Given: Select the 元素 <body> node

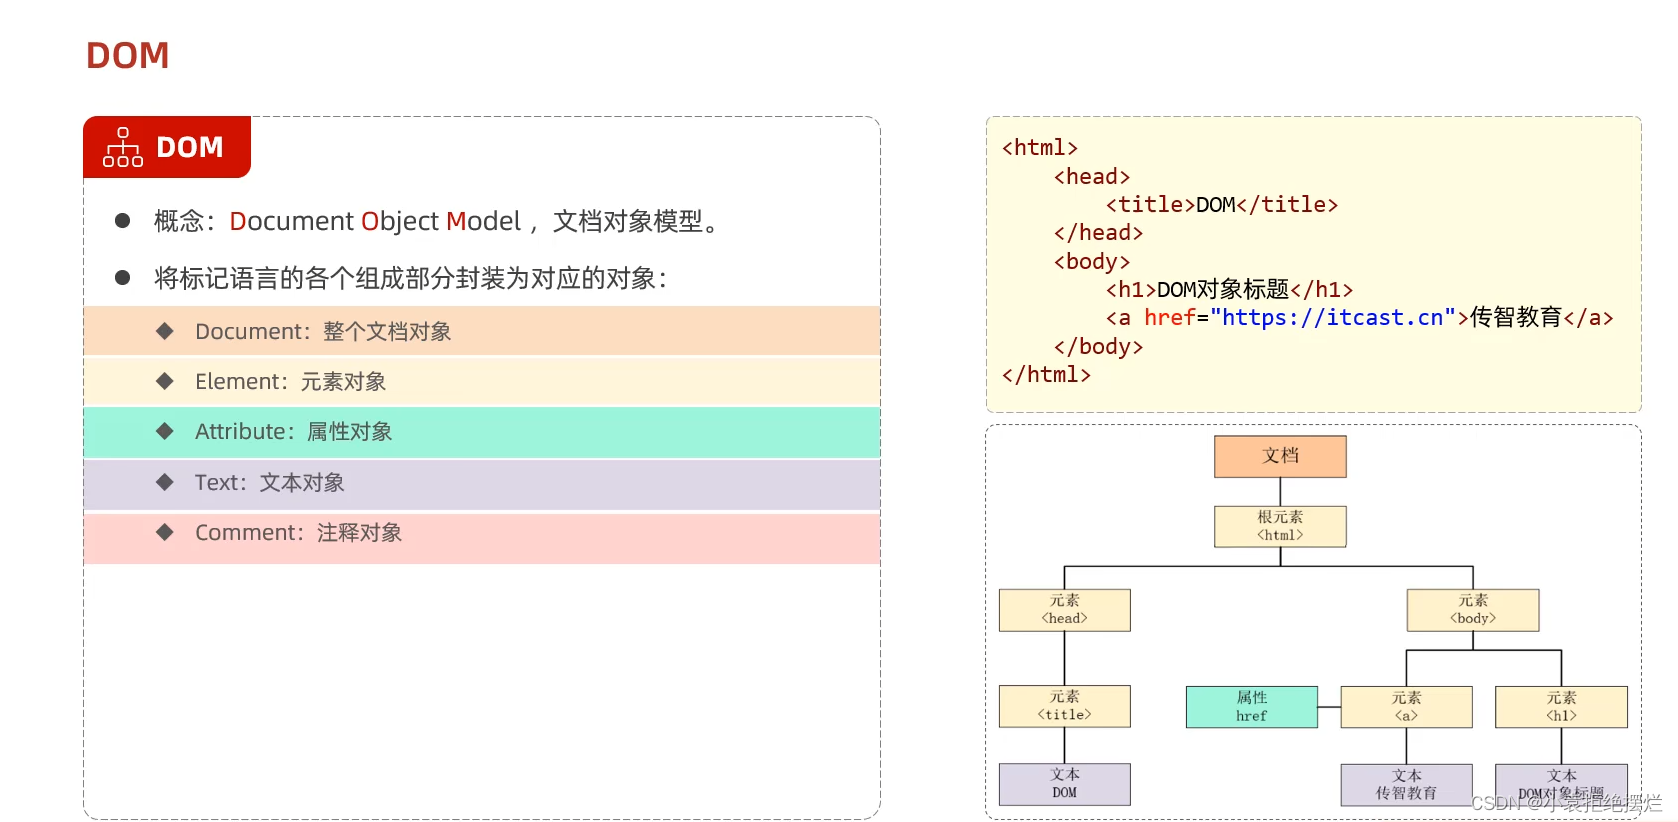Looking at the screenshot, I should pos(1473,610).
